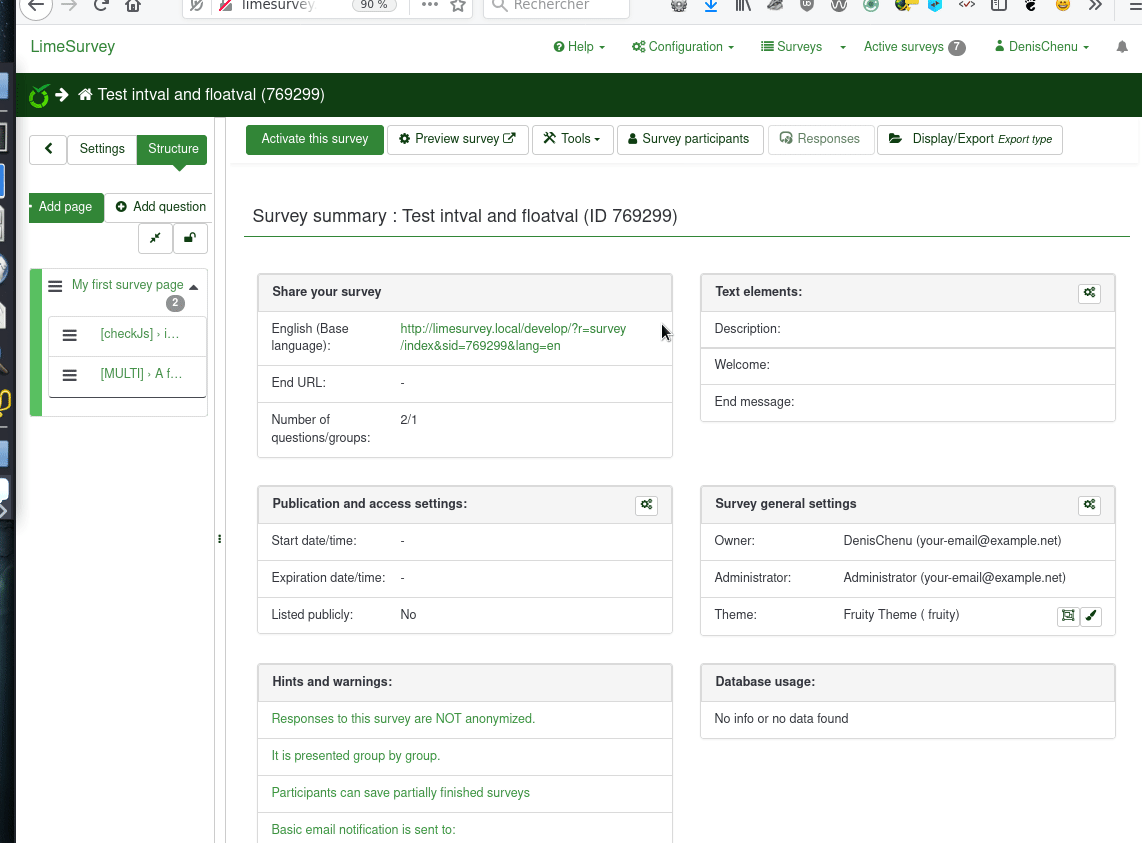Click theme options icon beside Fruity Theme

[x=1068, y=616]
